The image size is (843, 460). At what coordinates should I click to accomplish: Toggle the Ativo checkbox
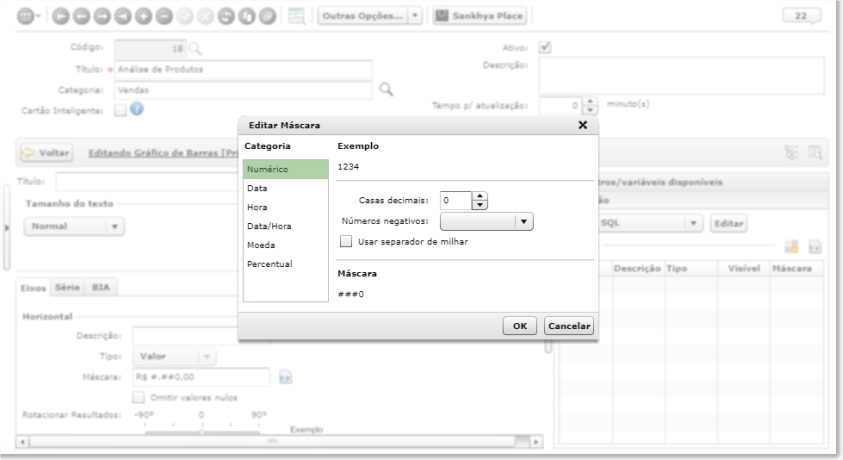(545, 47)
